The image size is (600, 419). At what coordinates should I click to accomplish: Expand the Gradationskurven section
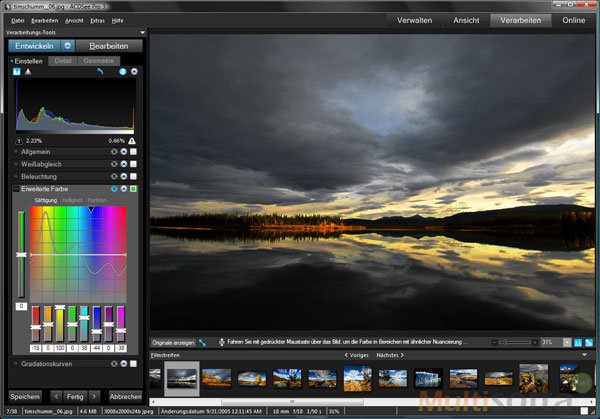pyautogui.click(x=16, y=364)
